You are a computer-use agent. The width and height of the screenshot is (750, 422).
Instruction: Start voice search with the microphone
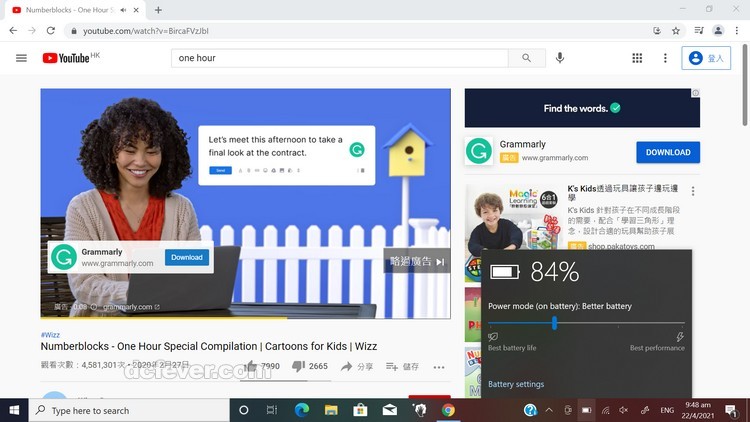[560, 58]
